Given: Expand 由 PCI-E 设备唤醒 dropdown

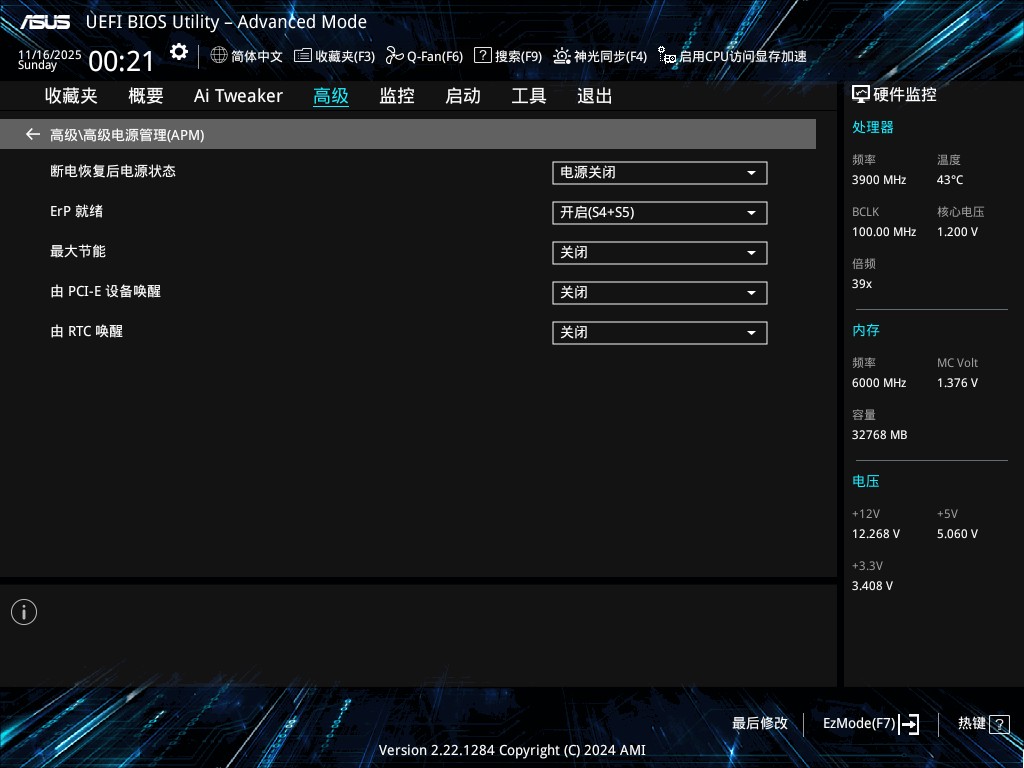Looking at the screenshot, I should [x=659, y=293].
